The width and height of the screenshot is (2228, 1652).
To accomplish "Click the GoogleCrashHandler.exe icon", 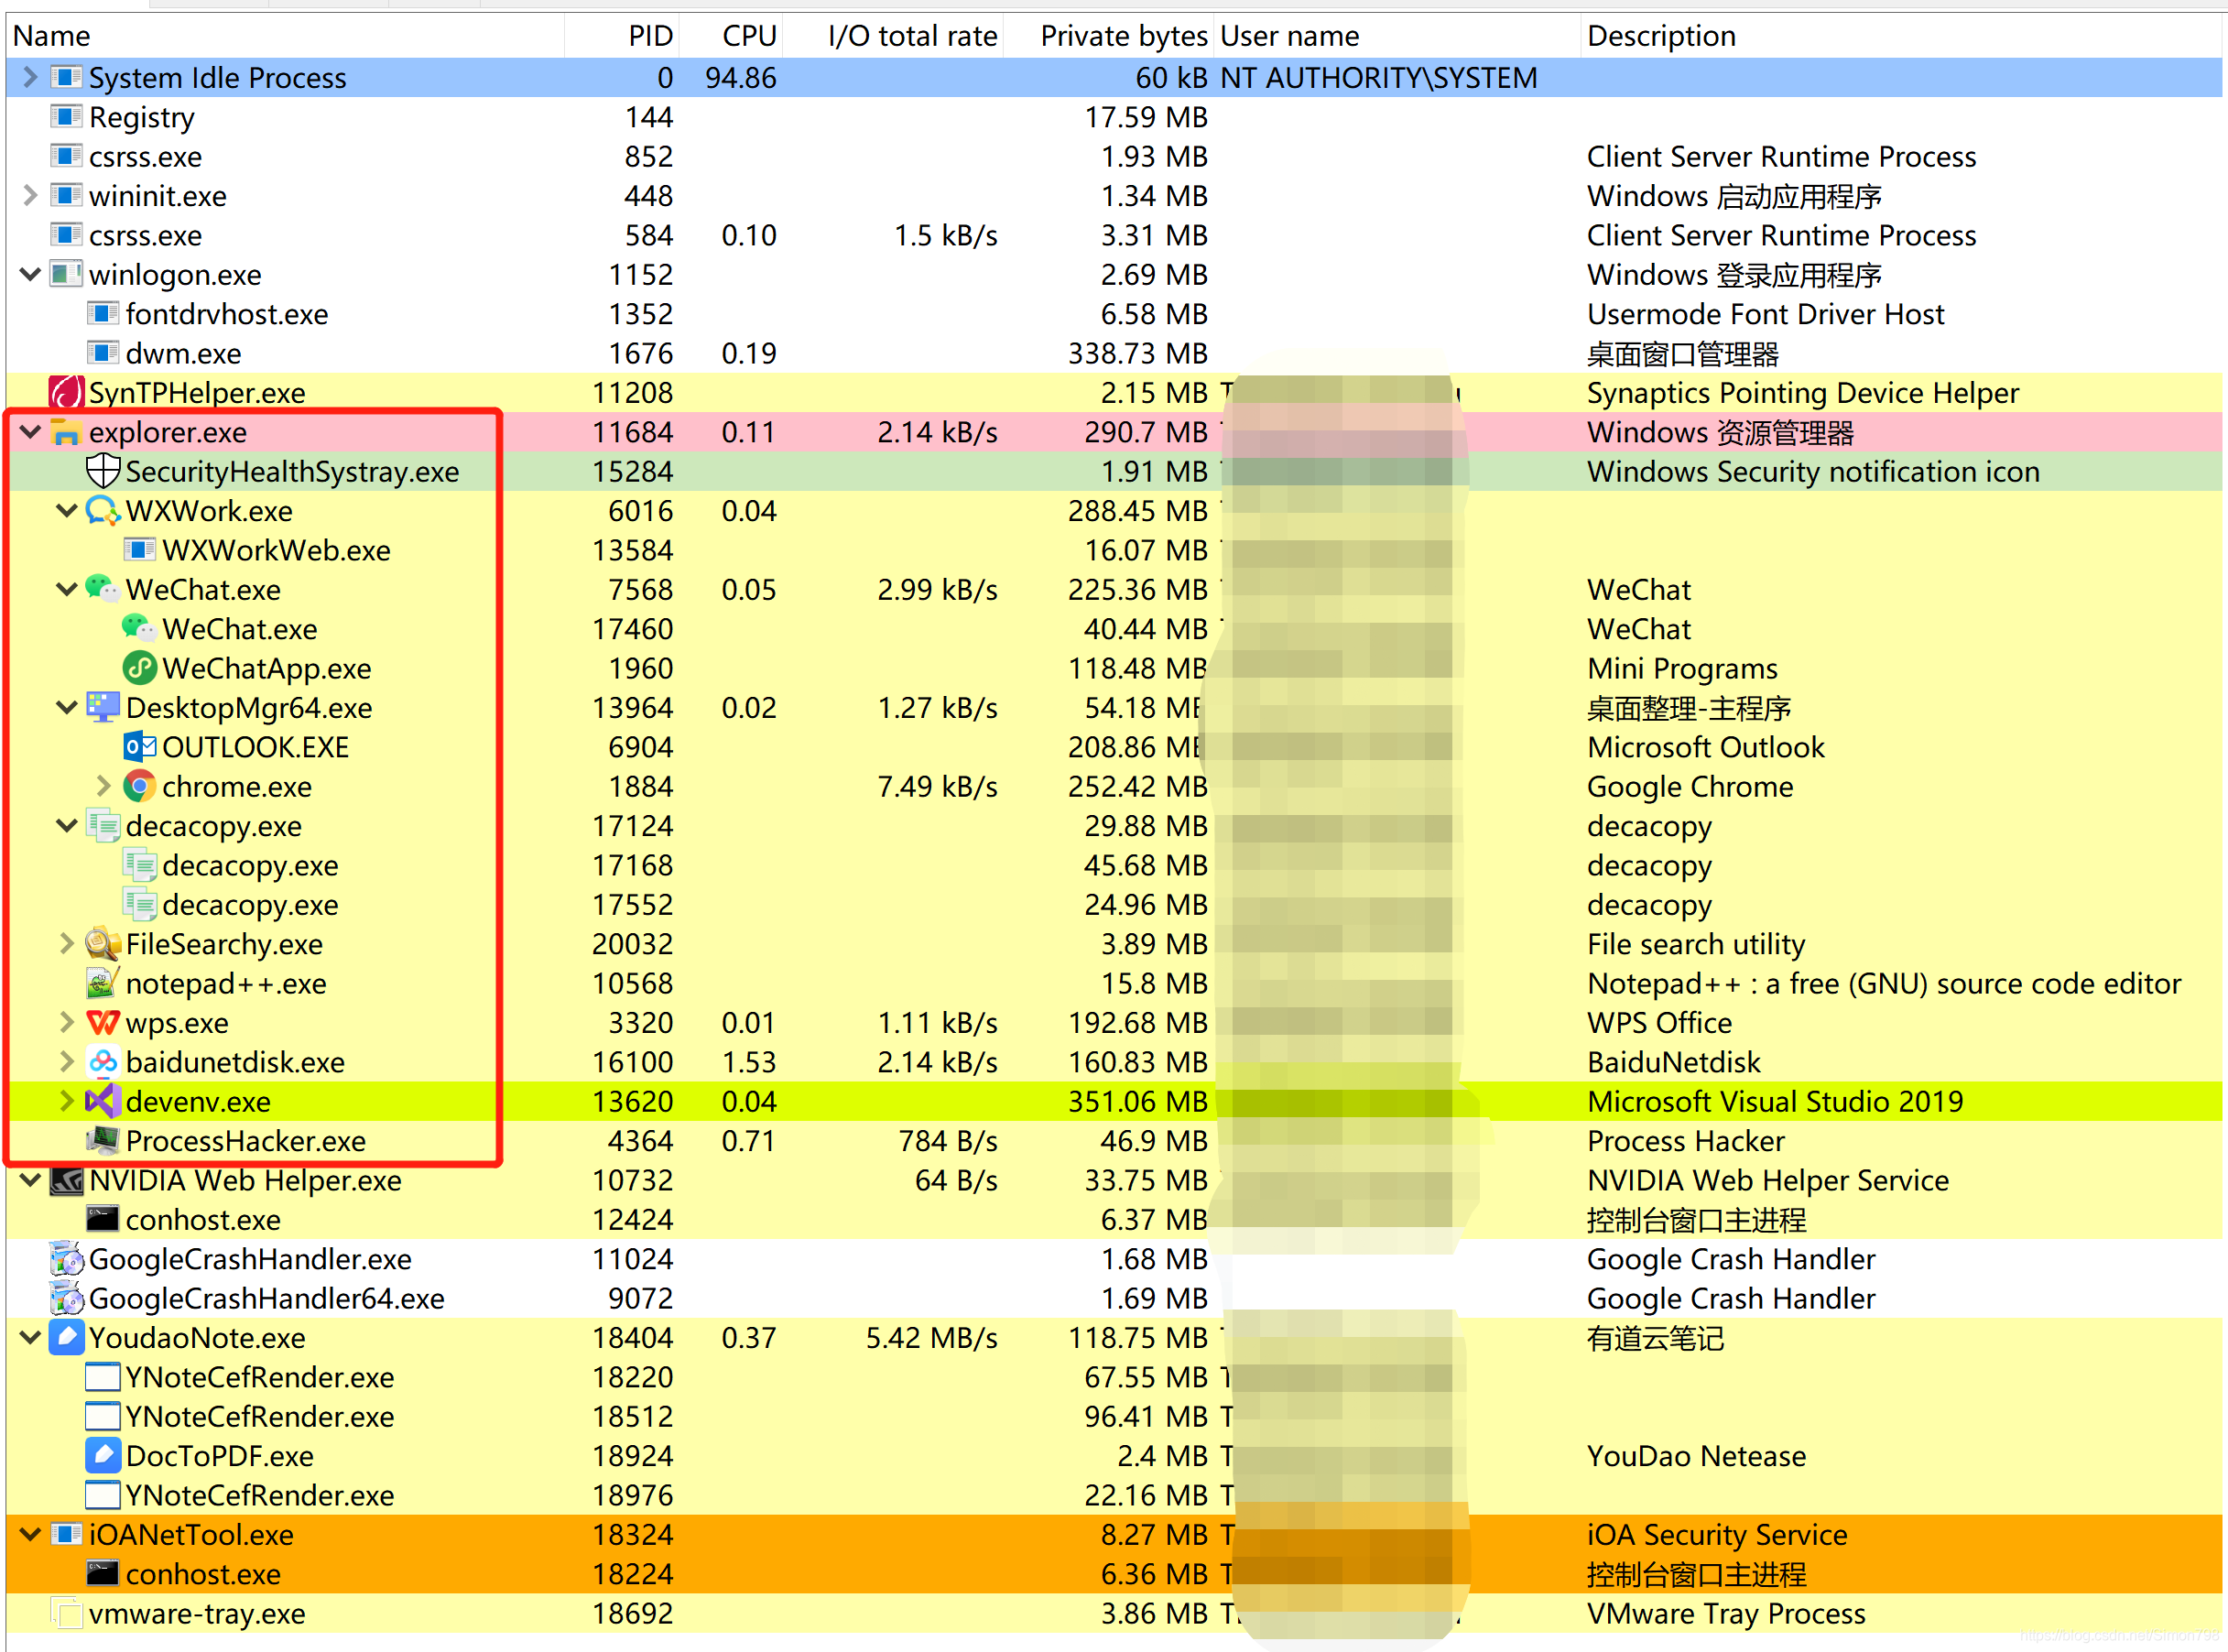I will (66, 1259).
